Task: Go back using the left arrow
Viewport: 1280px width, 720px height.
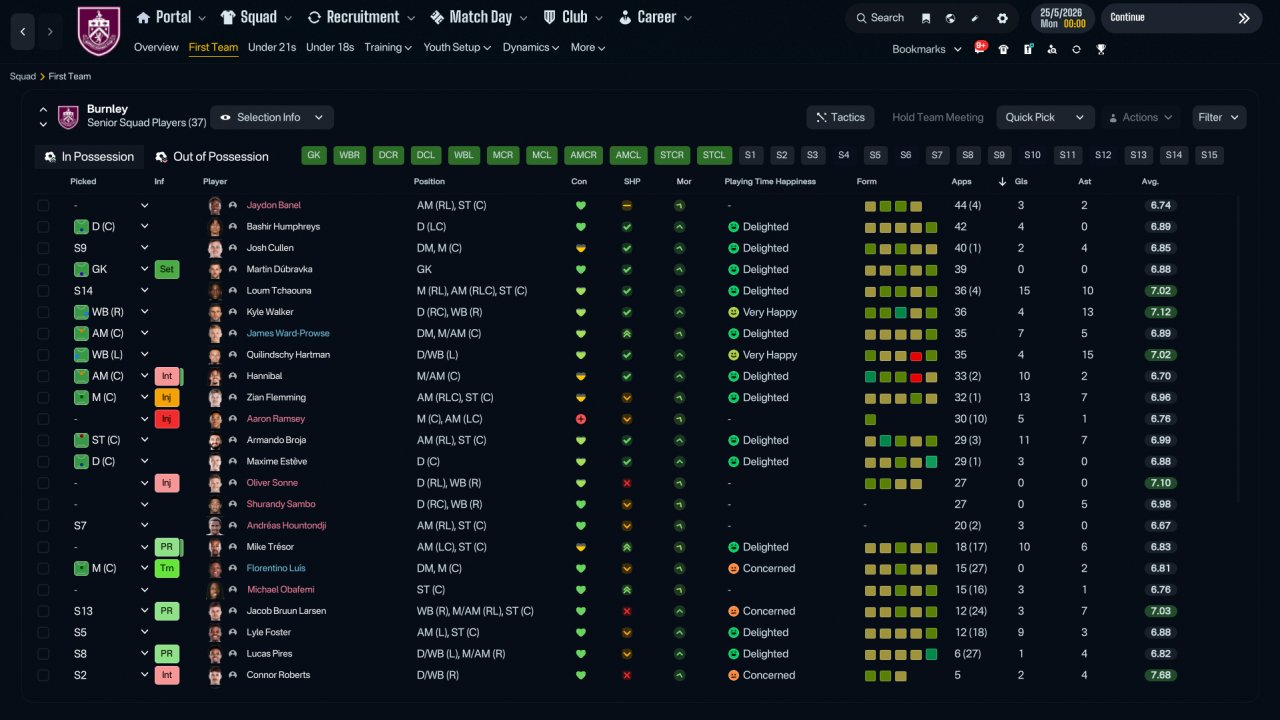Action: [23, 32]
